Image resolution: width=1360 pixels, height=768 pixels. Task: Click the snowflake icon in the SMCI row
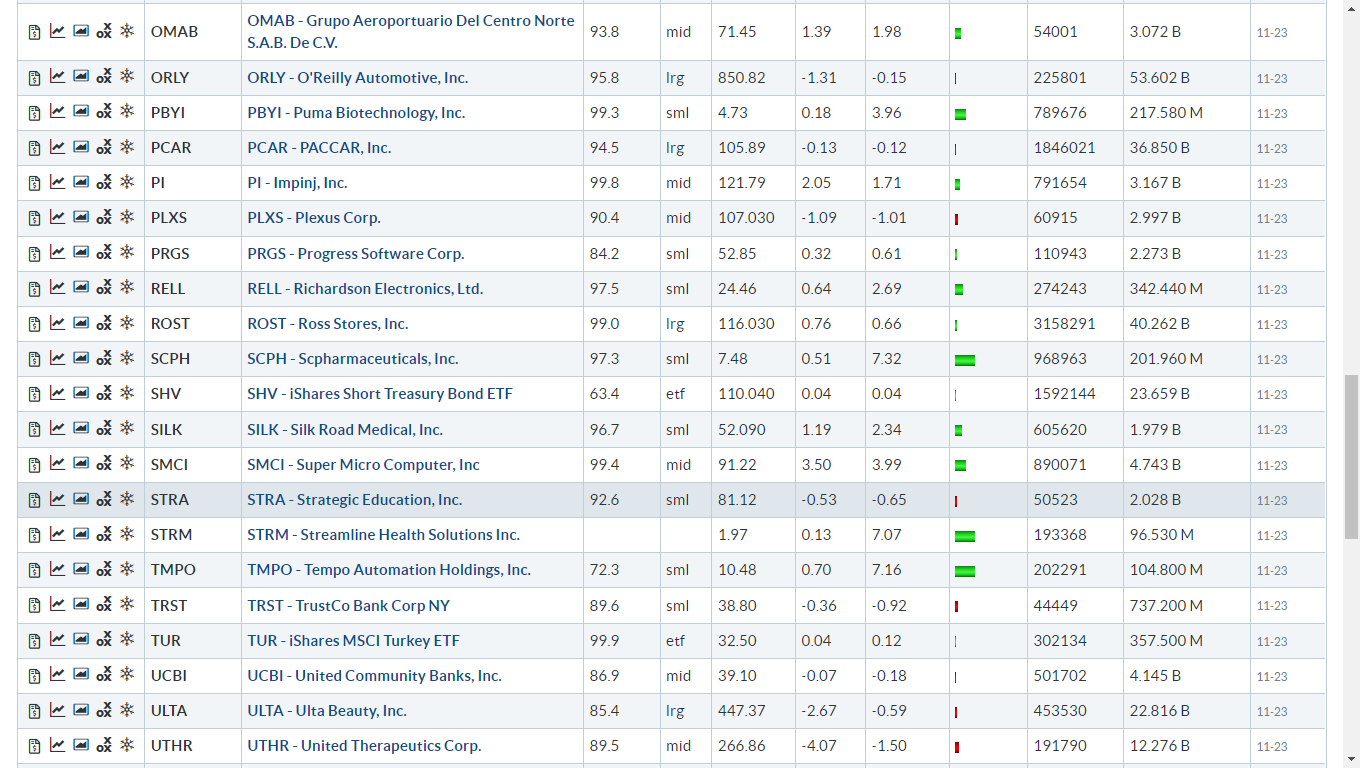(127, 464)
